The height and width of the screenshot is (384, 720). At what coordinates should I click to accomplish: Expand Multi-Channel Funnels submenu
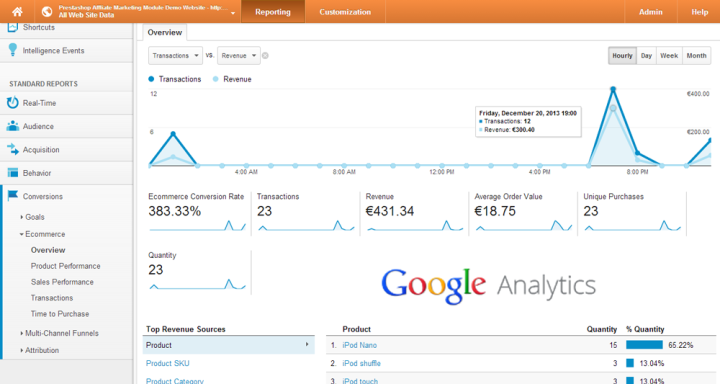click(60, 333)
